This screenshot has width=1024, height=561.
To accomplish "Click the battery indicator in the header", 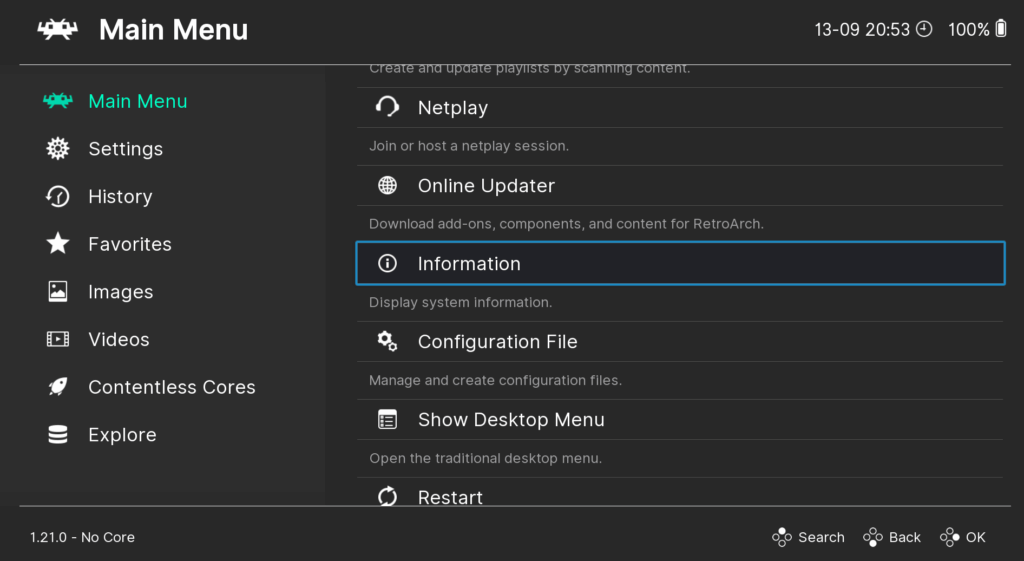I will click(1001, 30).
